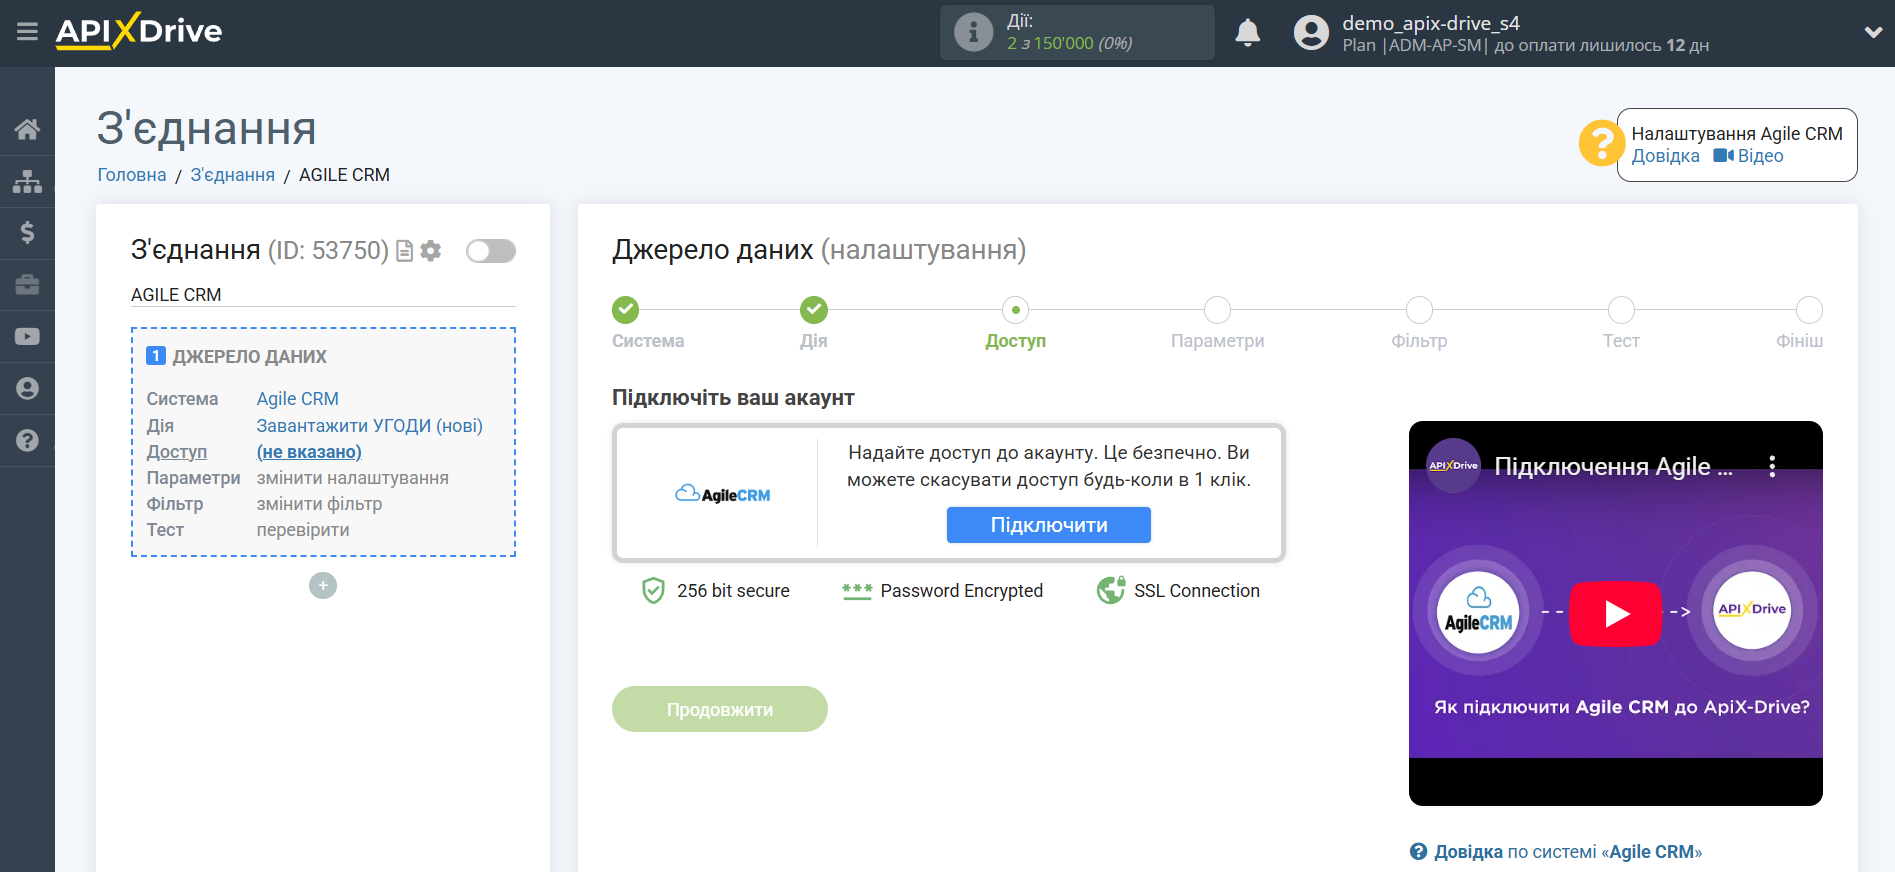This screenshot has width=1895, height=872.
Task: Toggle the connection on/off switch
Action: coord(491,251)
